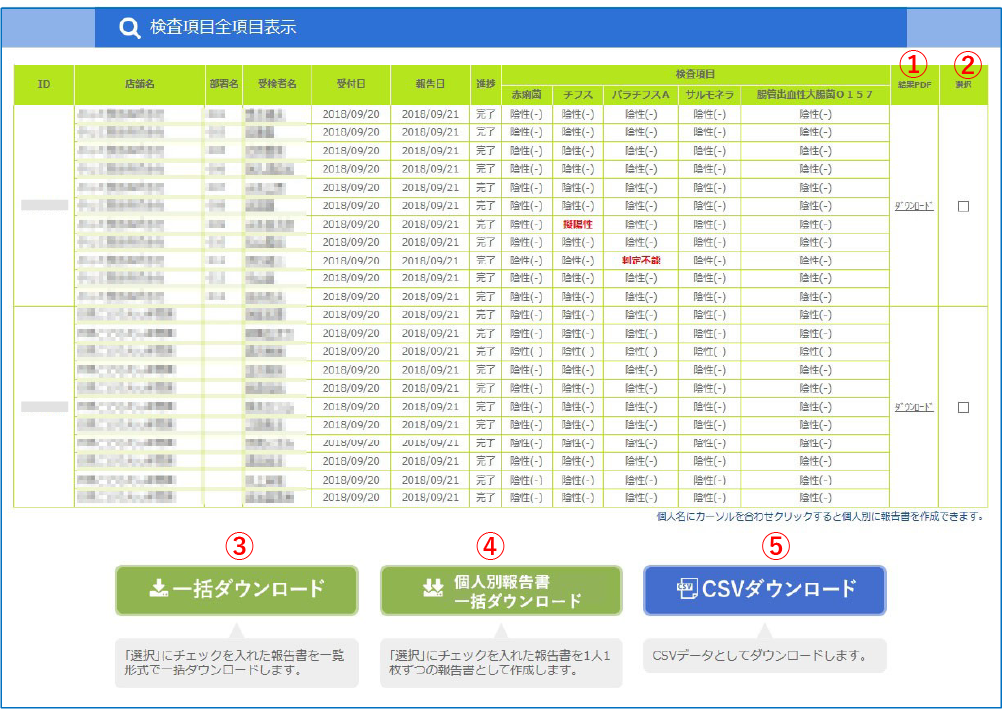Screen dimensions: 1003x709
Task: Click the red 擬陽性 result cell
Action: tap(578, 225)
